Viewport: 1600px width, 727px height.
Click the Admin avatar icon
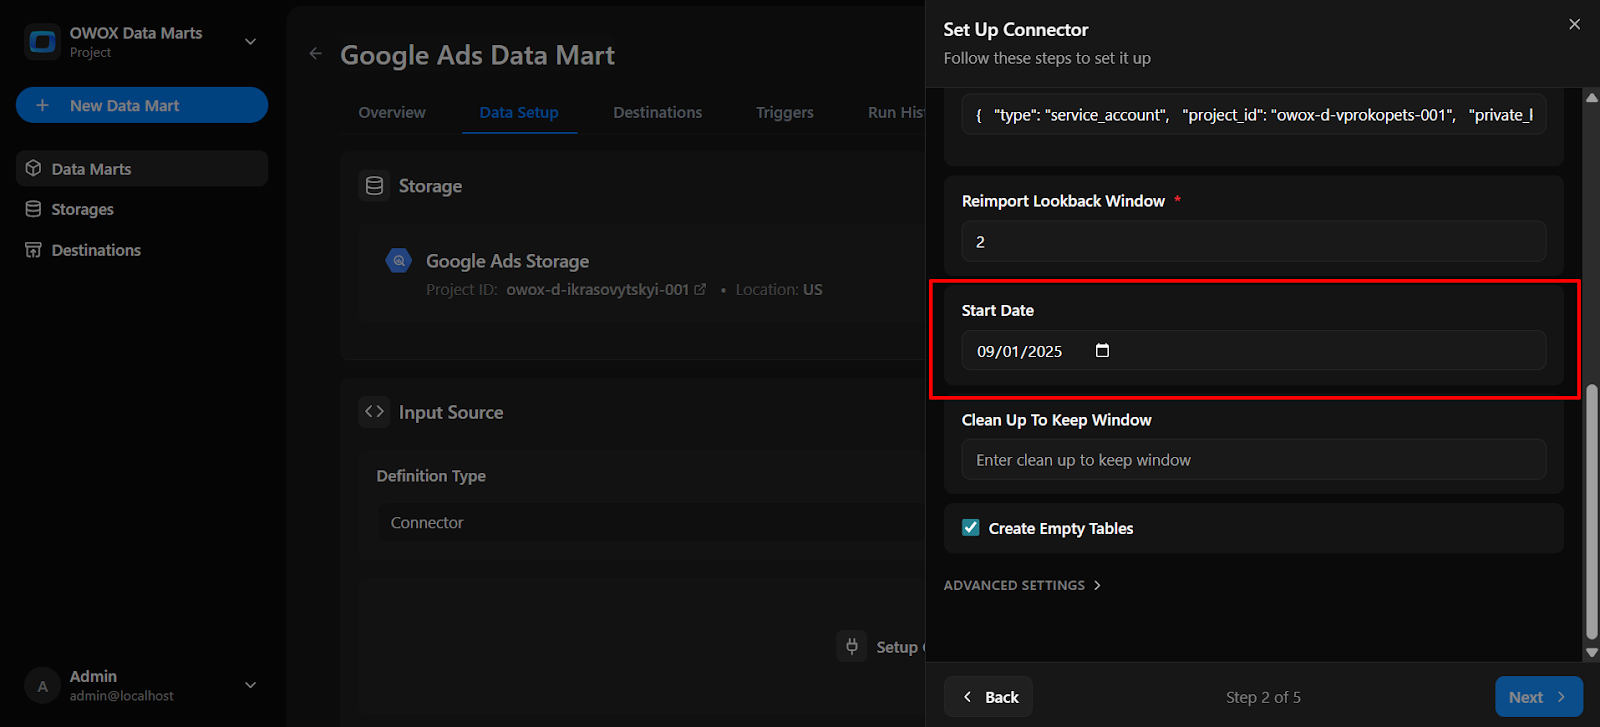click(42, 686)
